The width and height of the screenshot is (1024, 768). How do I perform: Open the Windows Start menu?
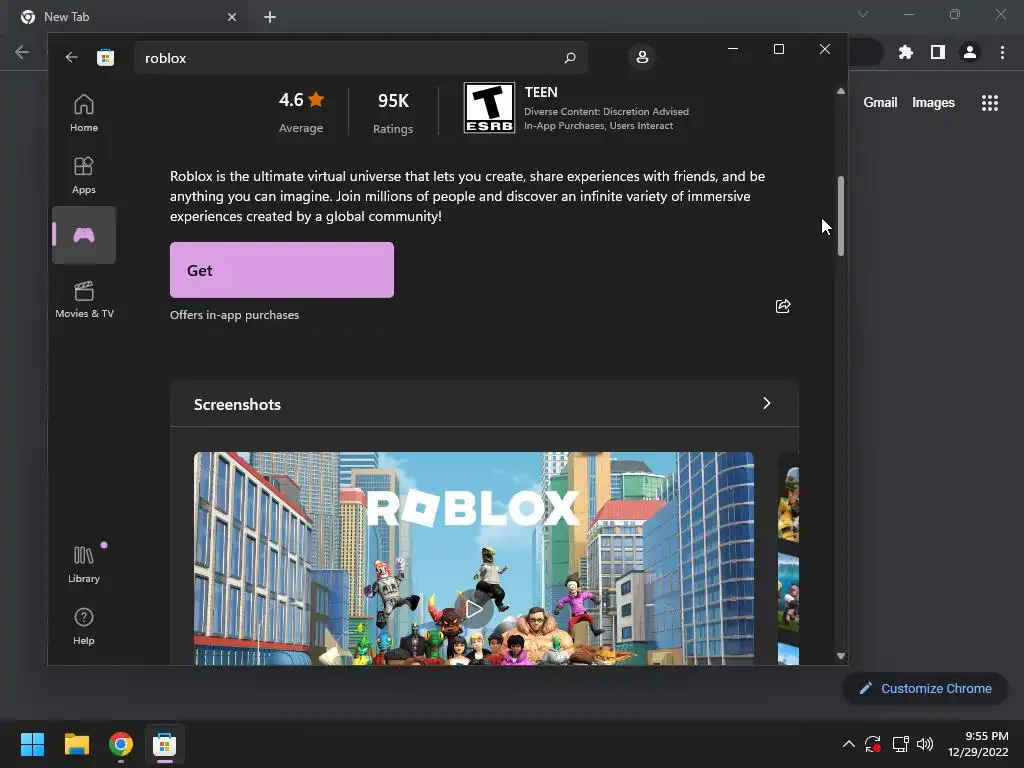pos(32,744)
